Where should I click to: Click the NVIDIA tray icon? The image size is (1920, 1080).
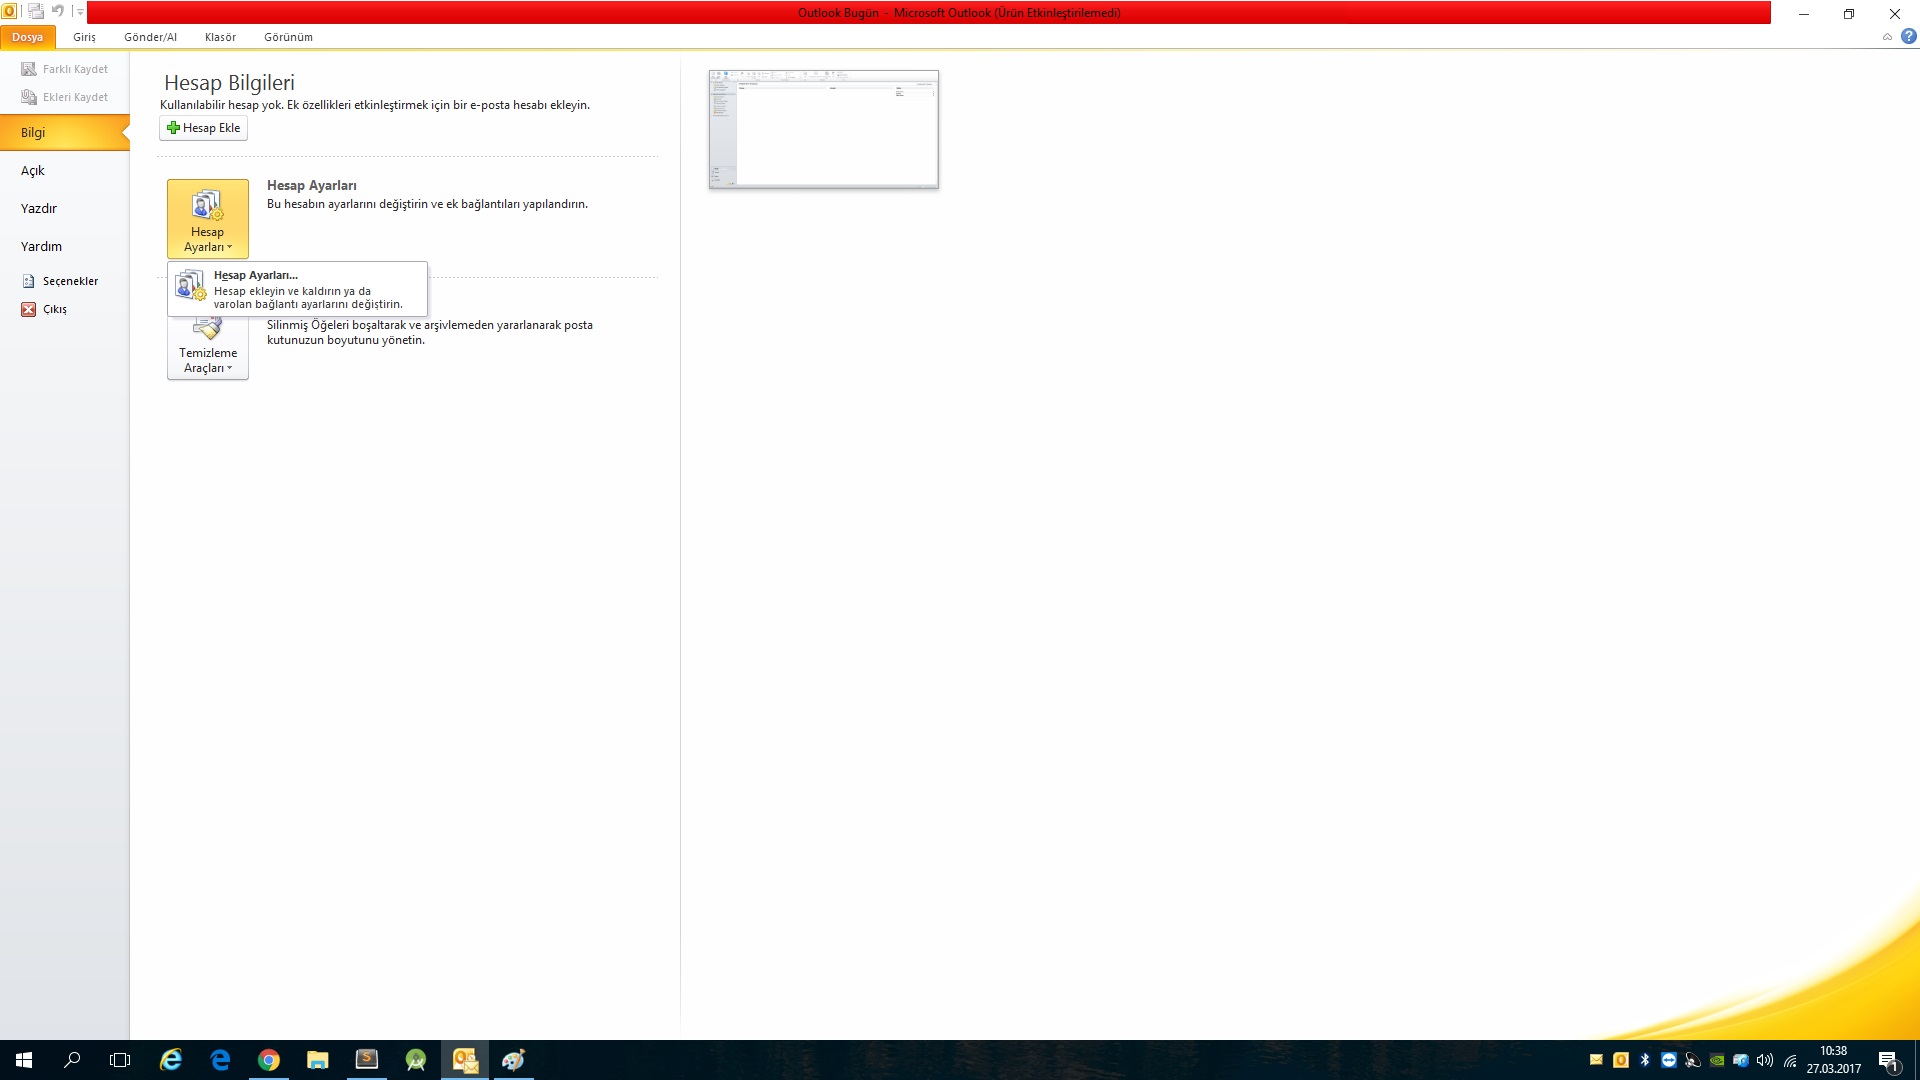1717,1060
